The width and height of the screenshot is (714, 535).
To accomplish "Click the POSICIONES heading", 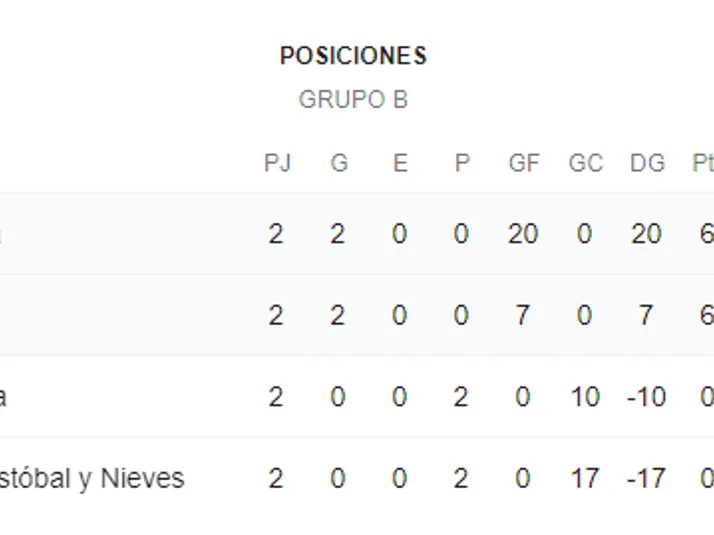I will tap(353, 56).
